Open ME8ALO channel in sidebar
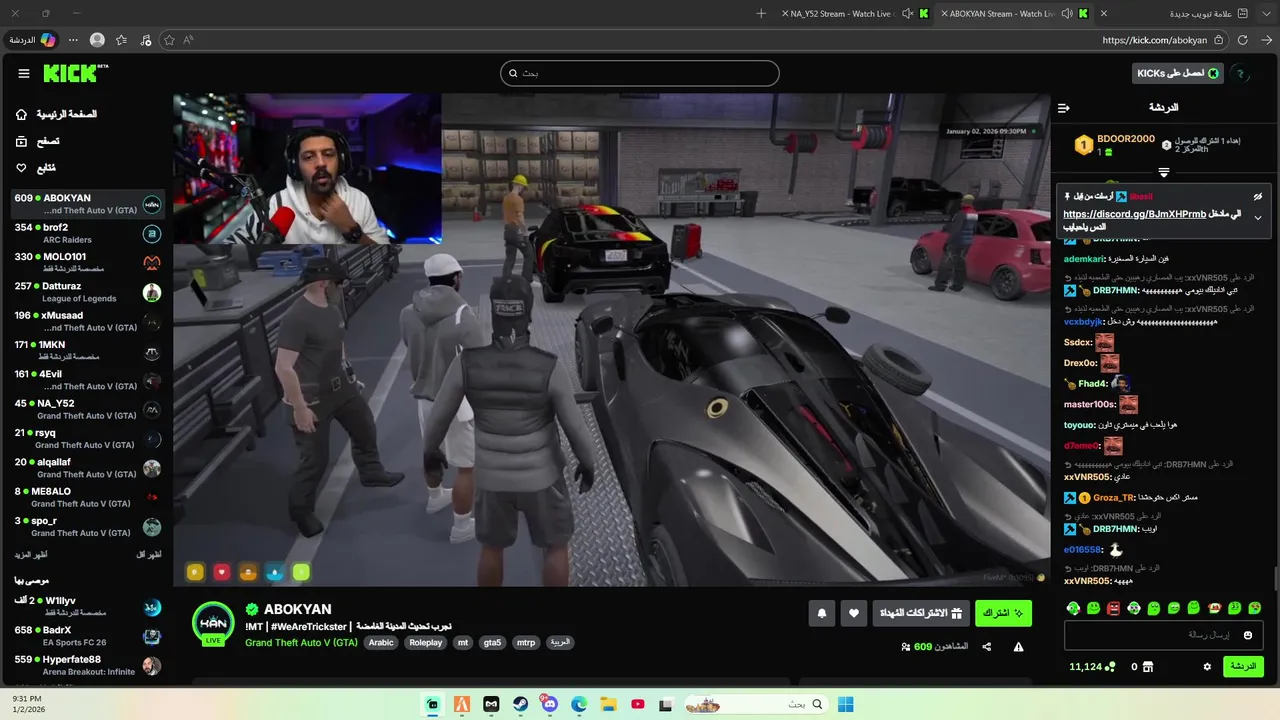This screenshot has height=720, width=1280. (87, 497)
